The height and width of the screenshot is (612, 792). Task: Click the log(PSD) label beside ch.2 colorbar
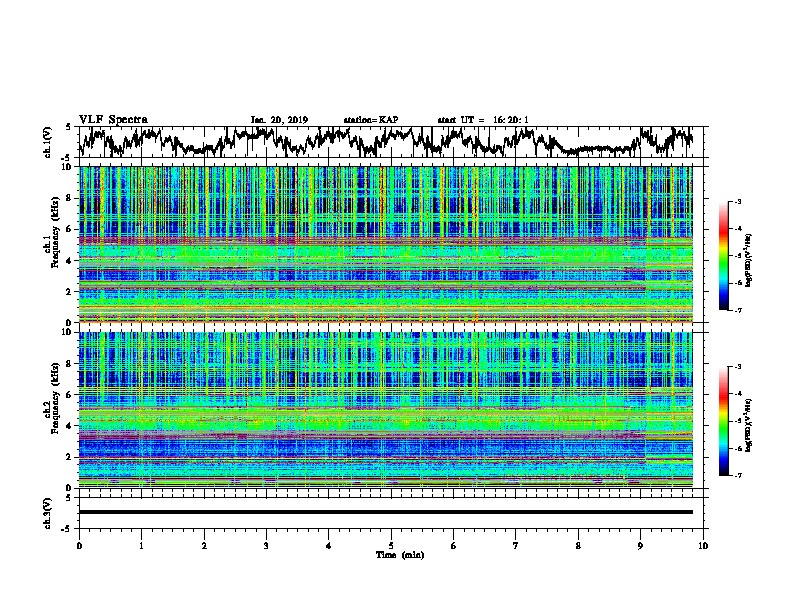(749, 423)
